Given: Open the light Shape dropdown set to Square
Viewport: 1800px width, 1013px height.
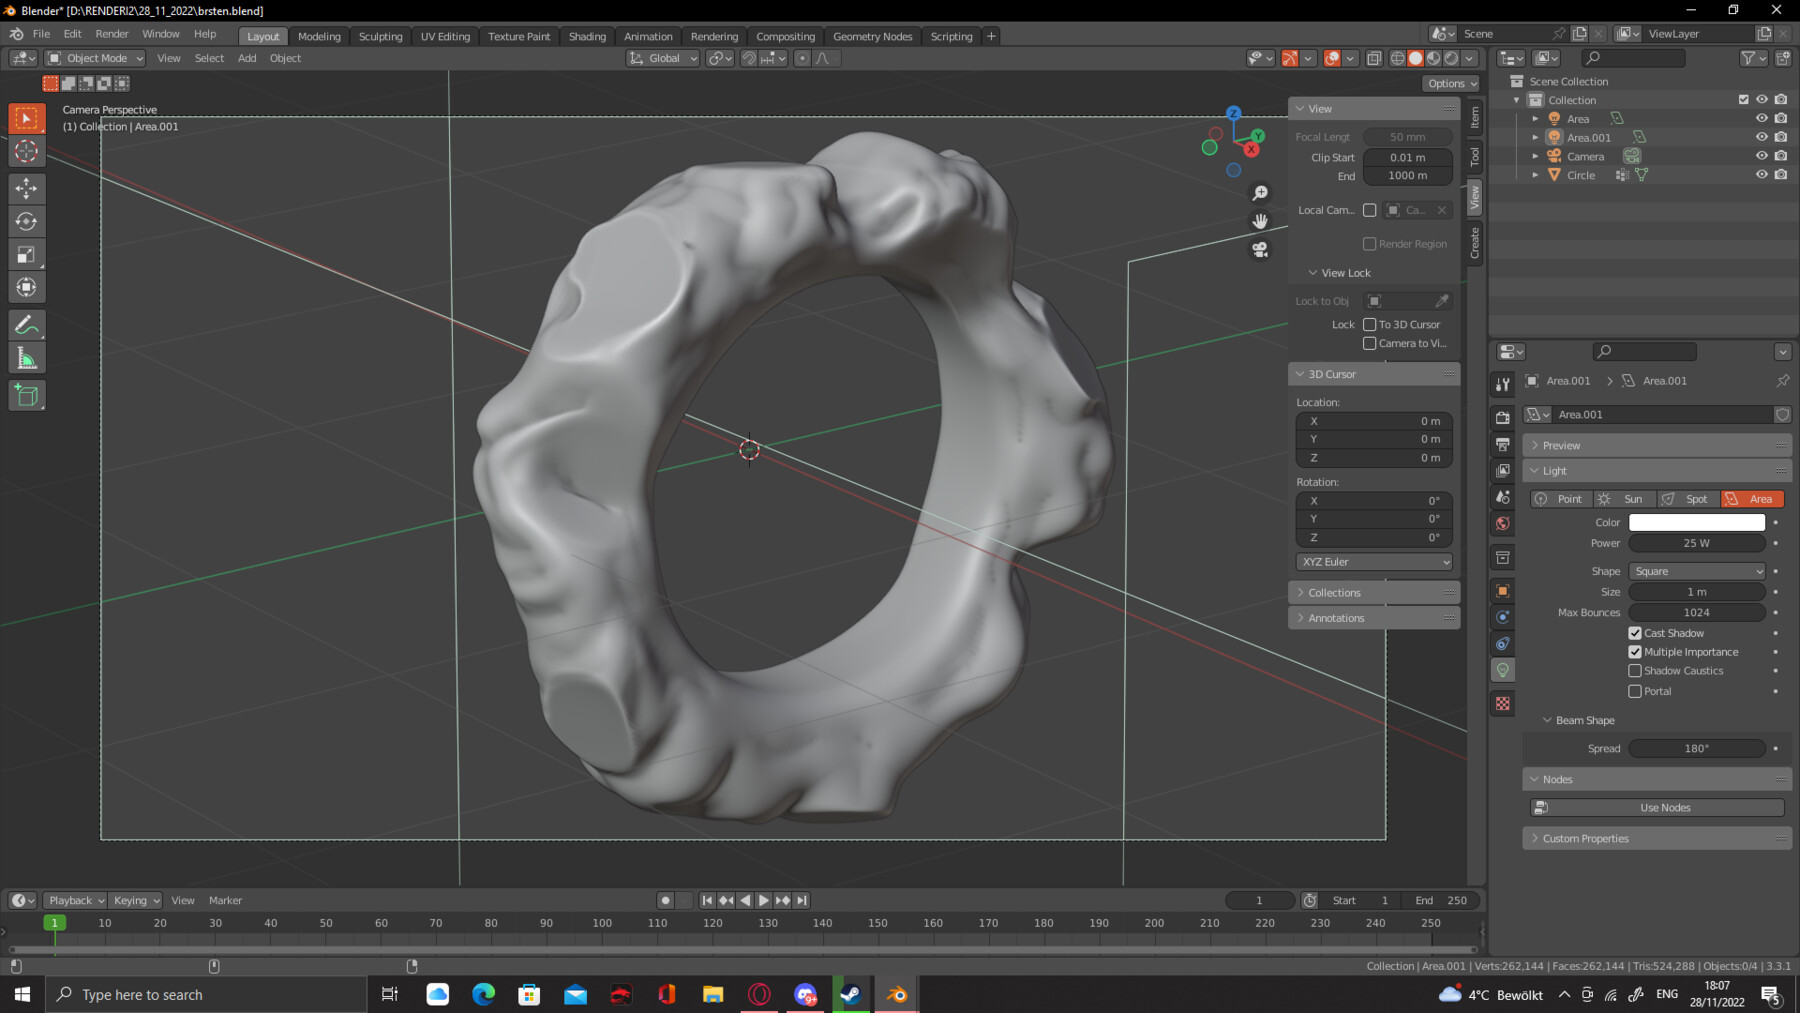Looking at the screenshot, I should 1696,571.
